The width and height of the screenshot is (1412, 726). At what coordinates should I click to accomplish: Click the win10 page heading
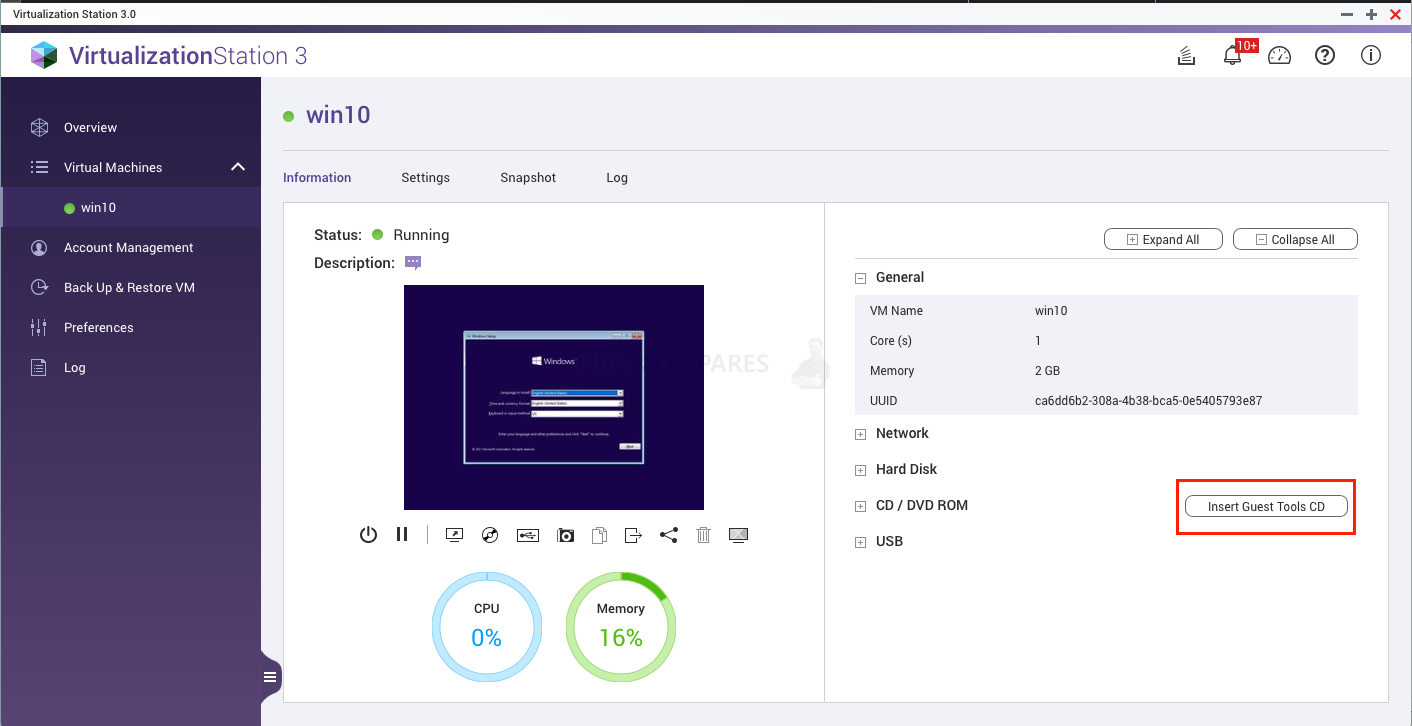(338, 115)
